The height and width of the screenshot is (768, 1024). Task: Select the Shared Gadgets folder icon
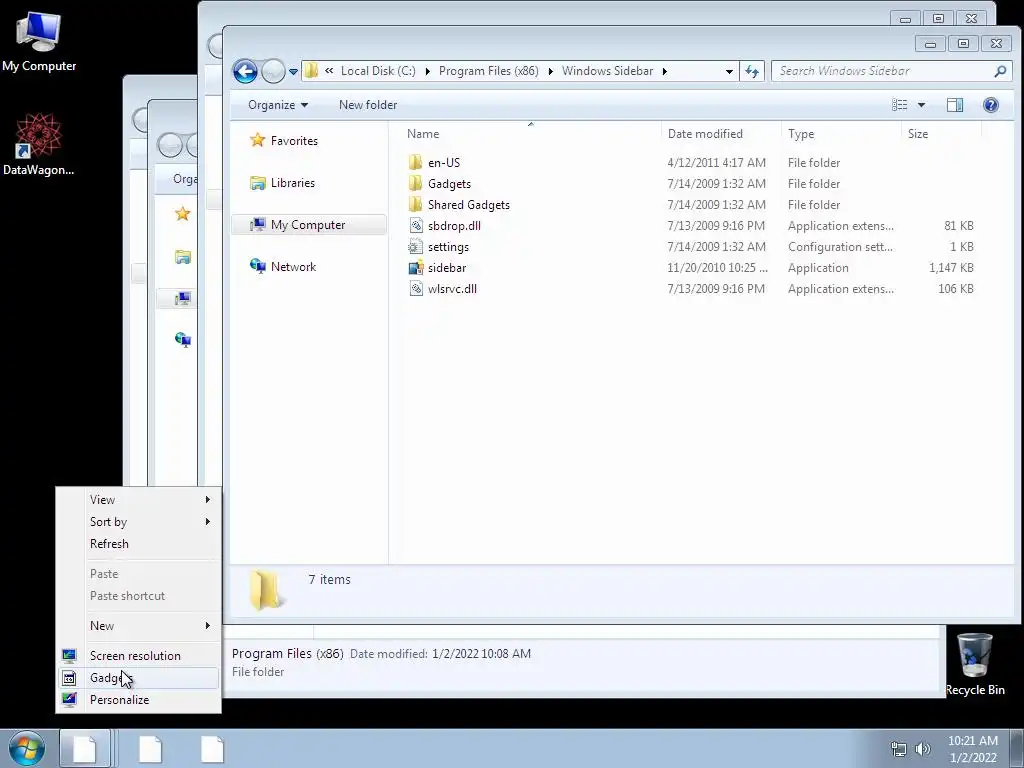(x=415, y=204)
